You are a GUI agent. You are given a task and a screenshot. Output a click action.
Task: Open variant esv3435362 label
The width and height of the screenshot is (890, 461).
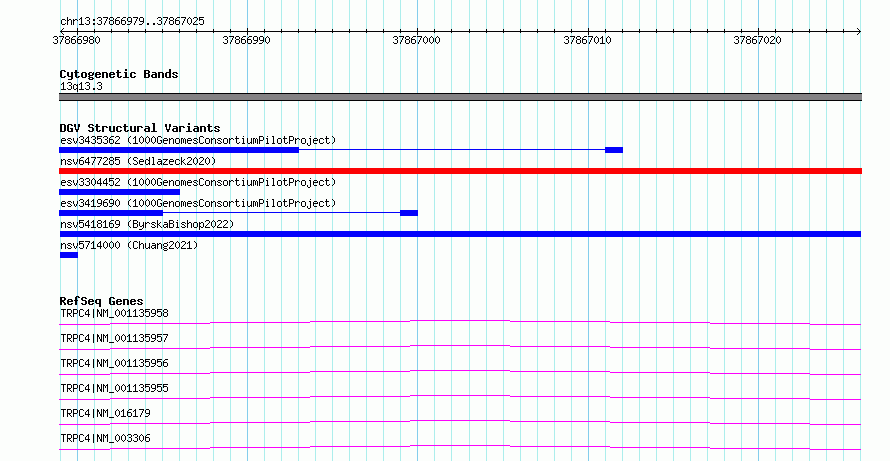198,140
